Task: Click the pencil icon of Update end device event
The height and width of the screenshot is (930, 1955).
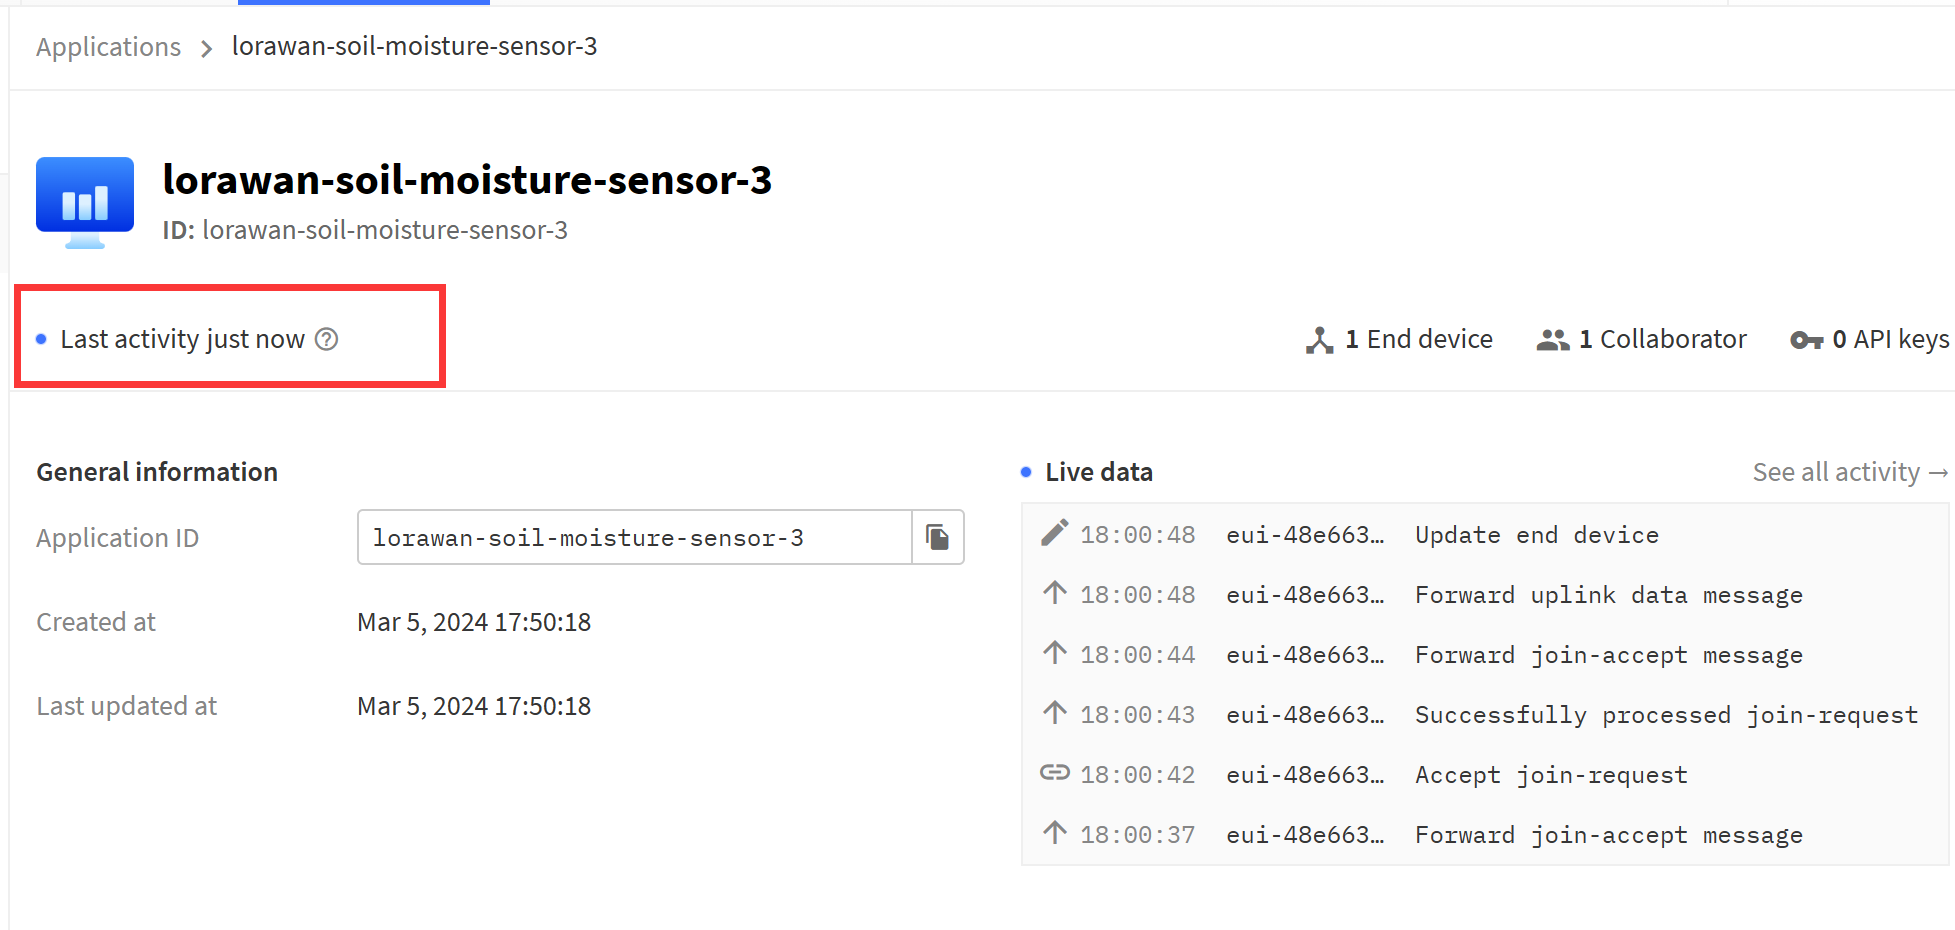Action: [x=1055, y=533]
